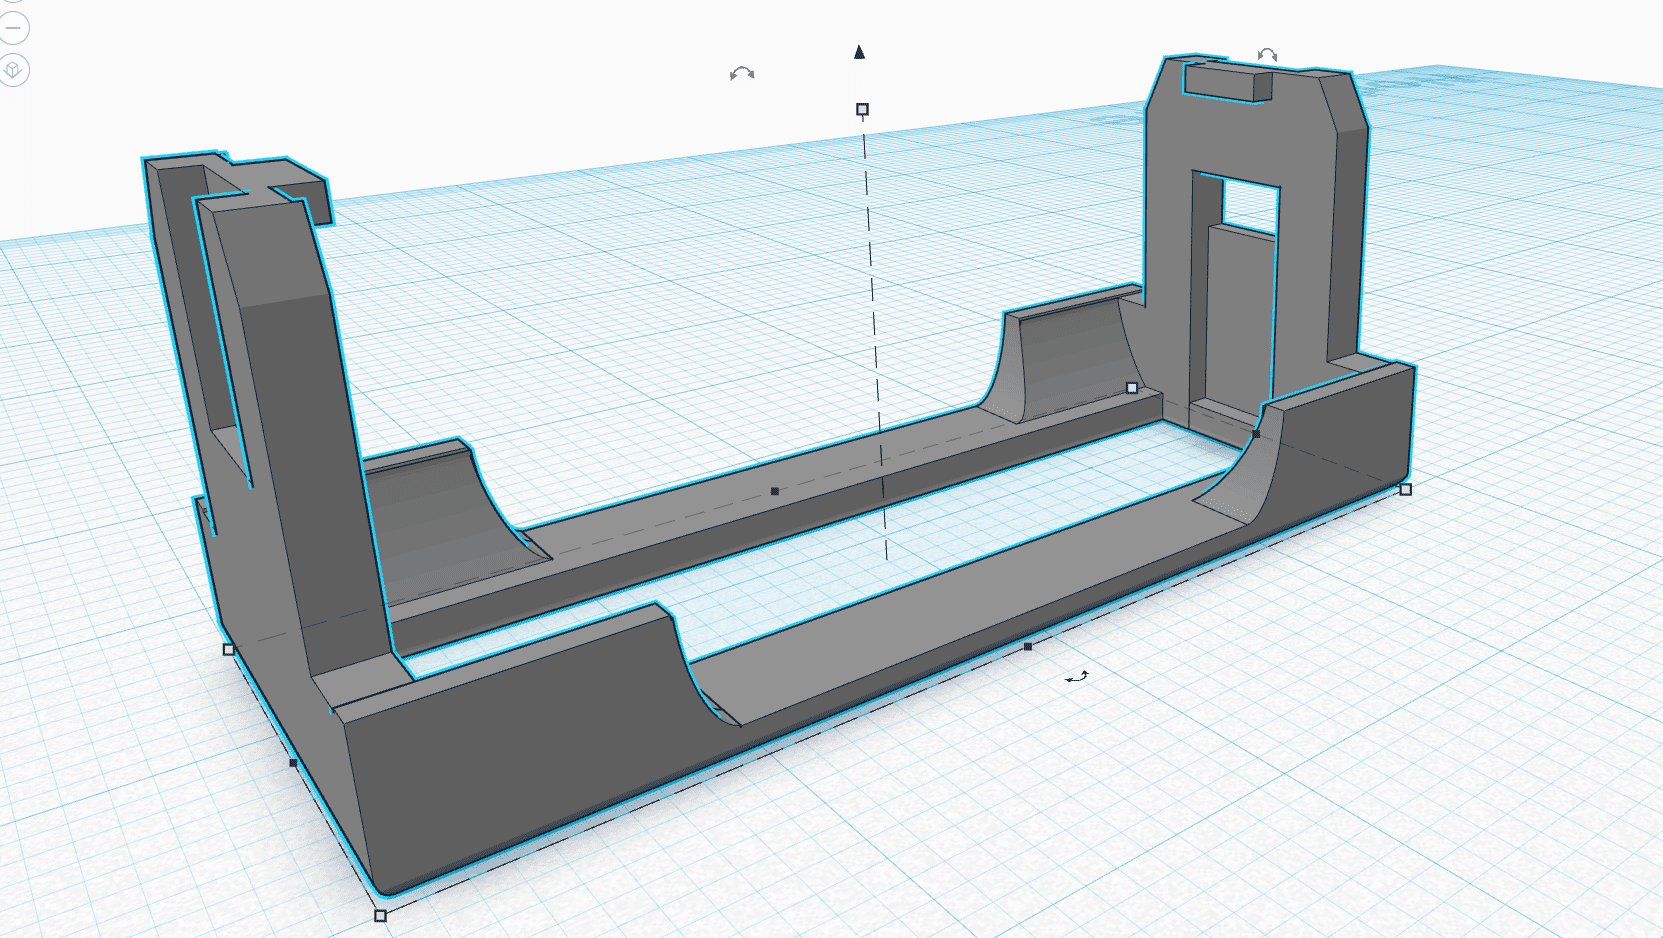The height and width of the screenshot is (938, 1663).
Task: Select the white corner handle near back rail
Action: click(x=1132, y=387)
